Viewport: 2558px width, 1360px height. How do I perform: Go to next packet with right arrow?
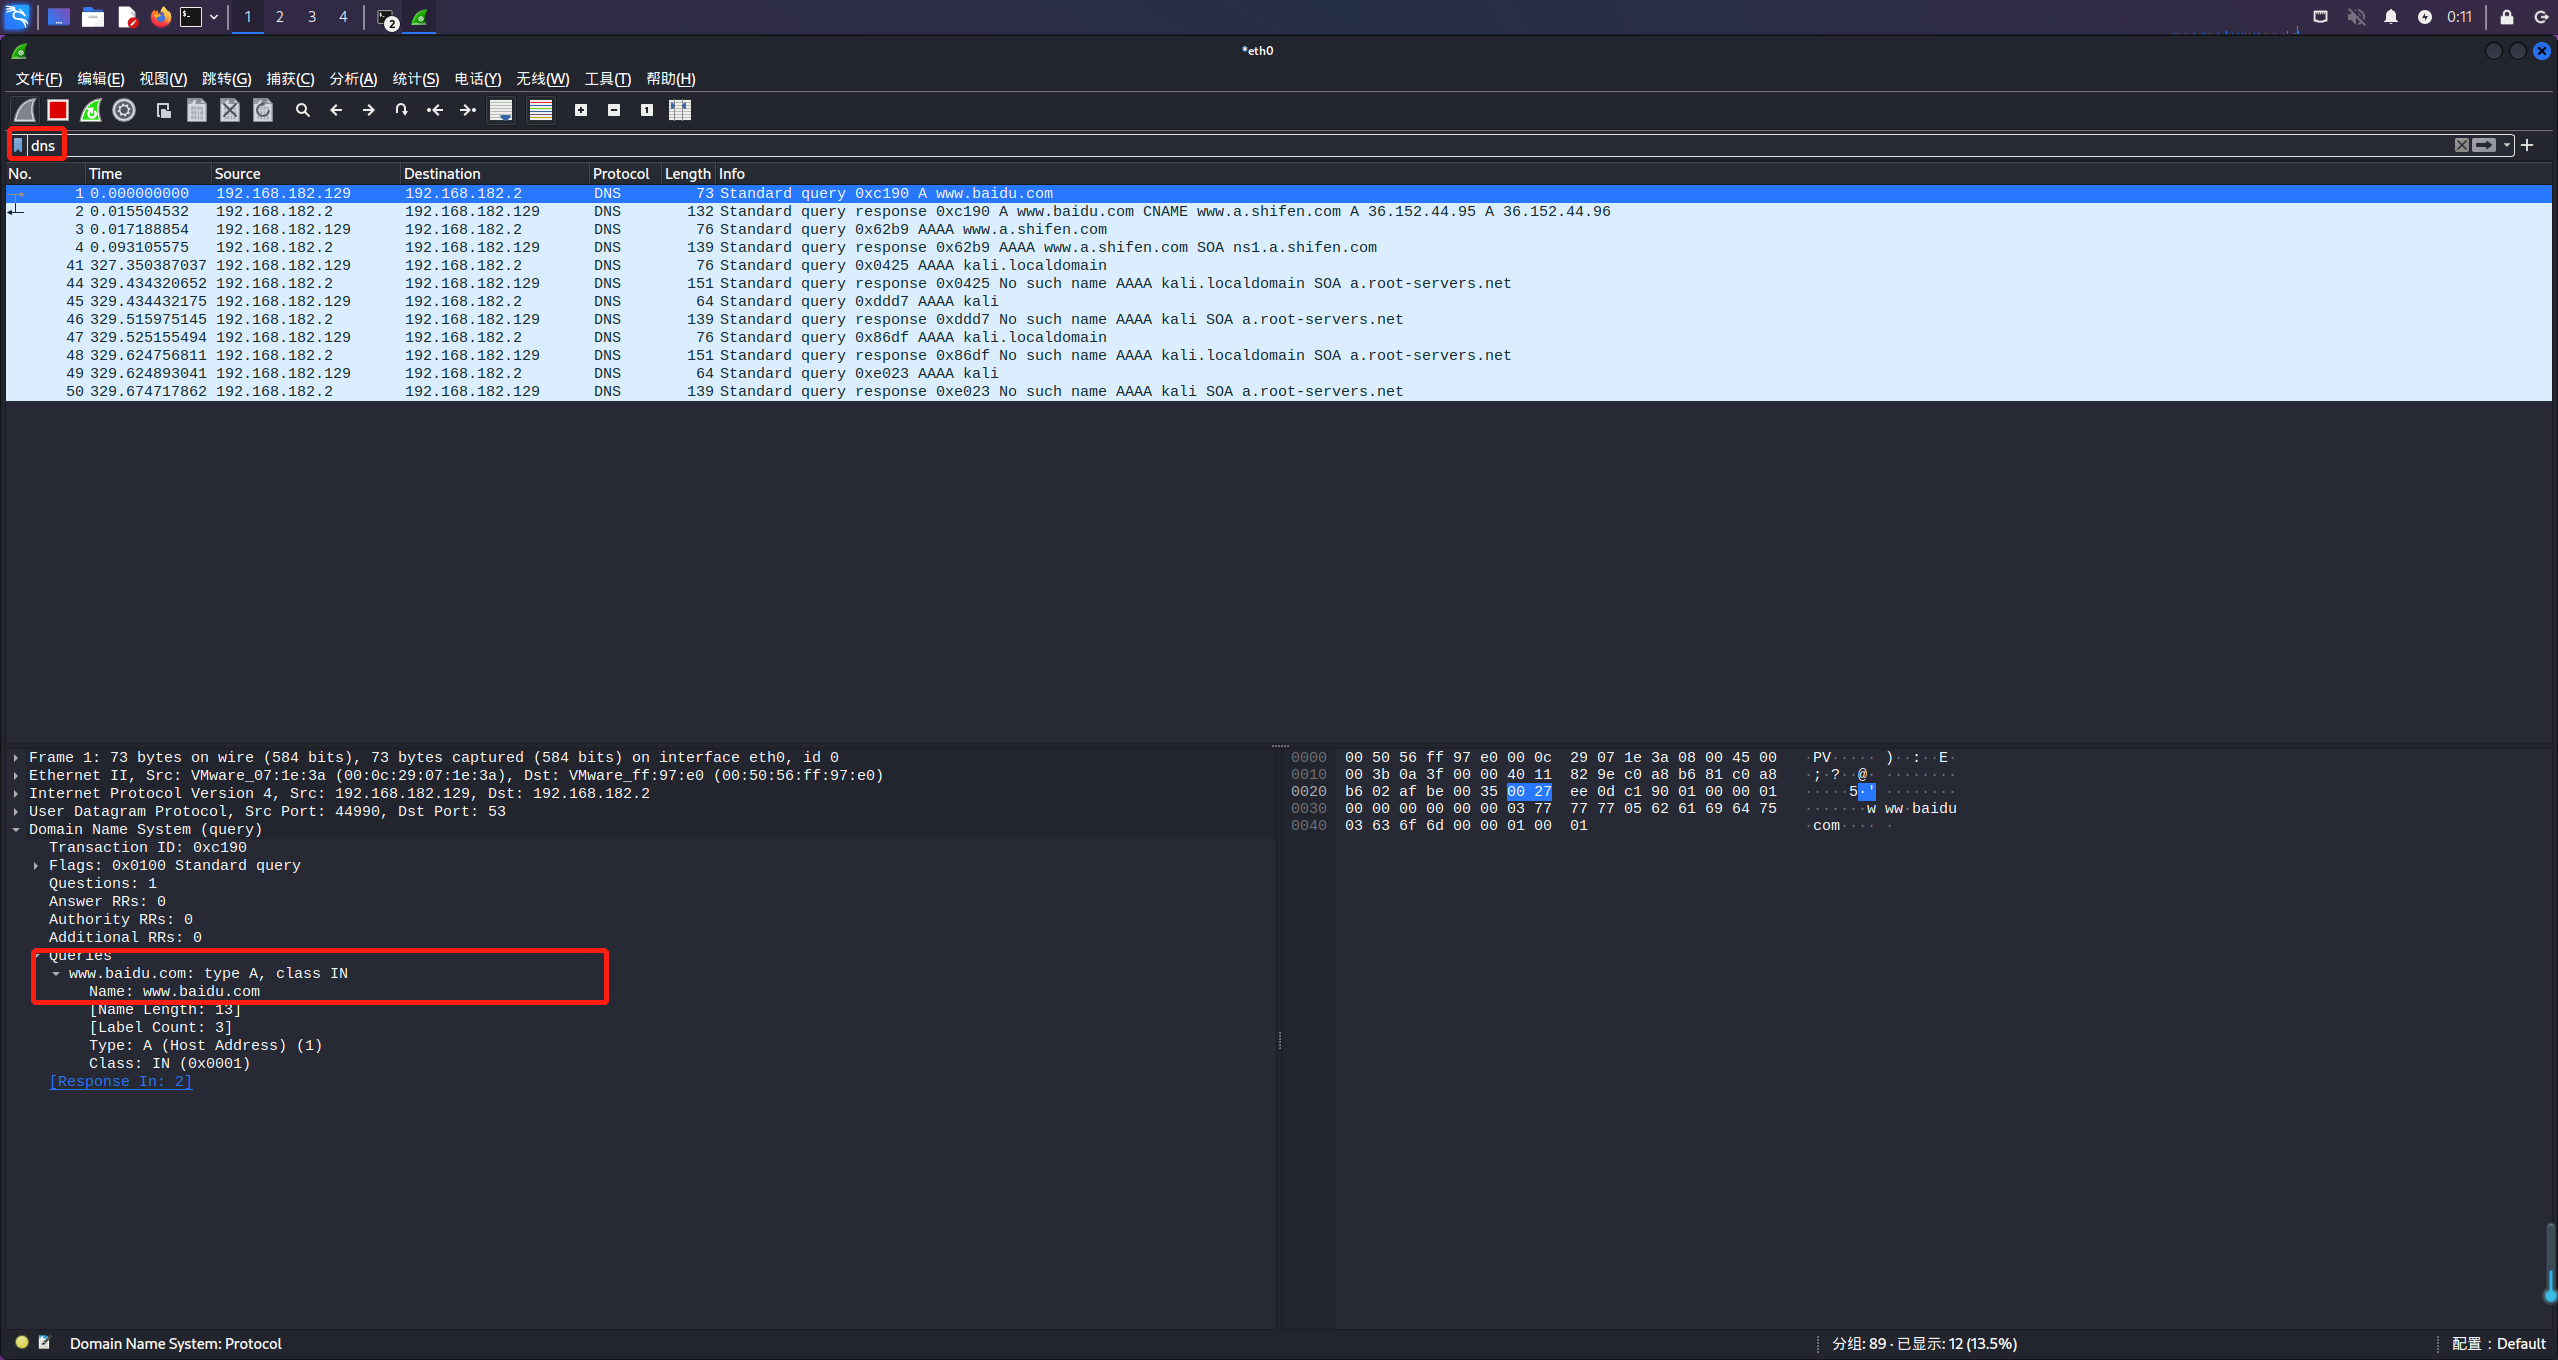(369, 110)
